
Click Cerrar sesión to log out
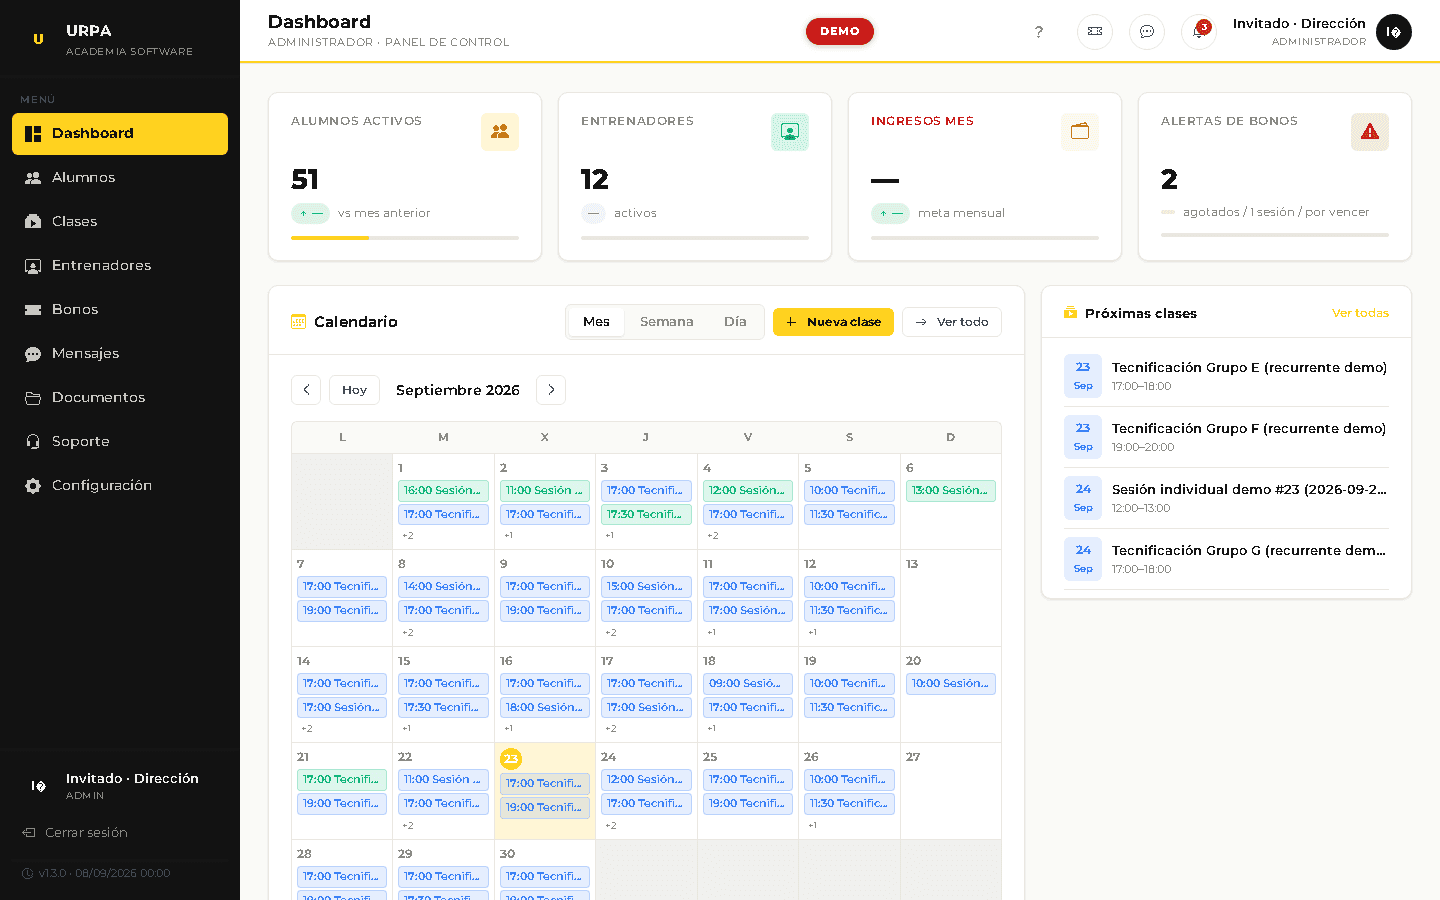[x=75, y=833]
